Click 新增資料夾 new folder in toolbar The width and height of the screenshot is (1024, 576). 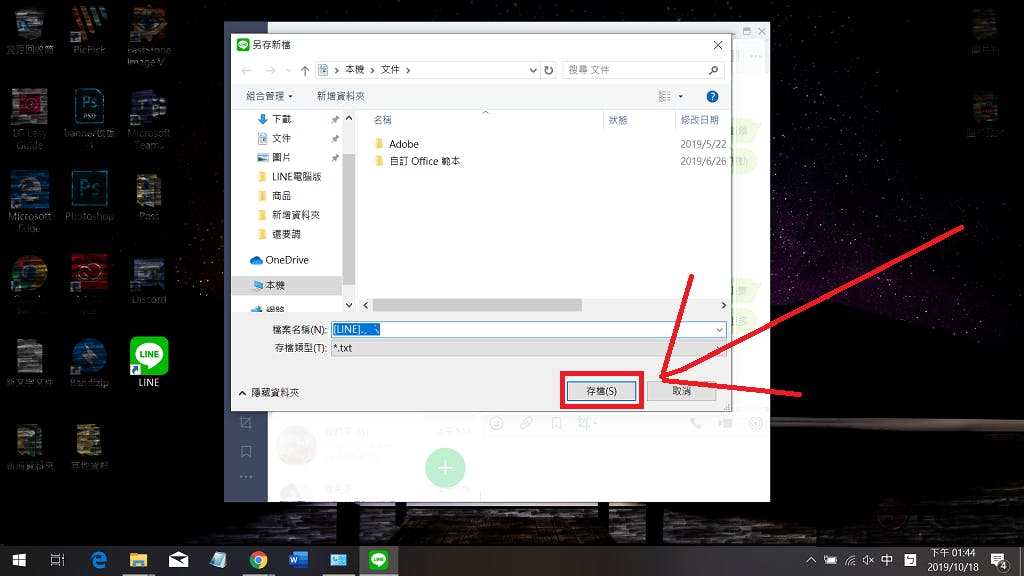(340, 96)
